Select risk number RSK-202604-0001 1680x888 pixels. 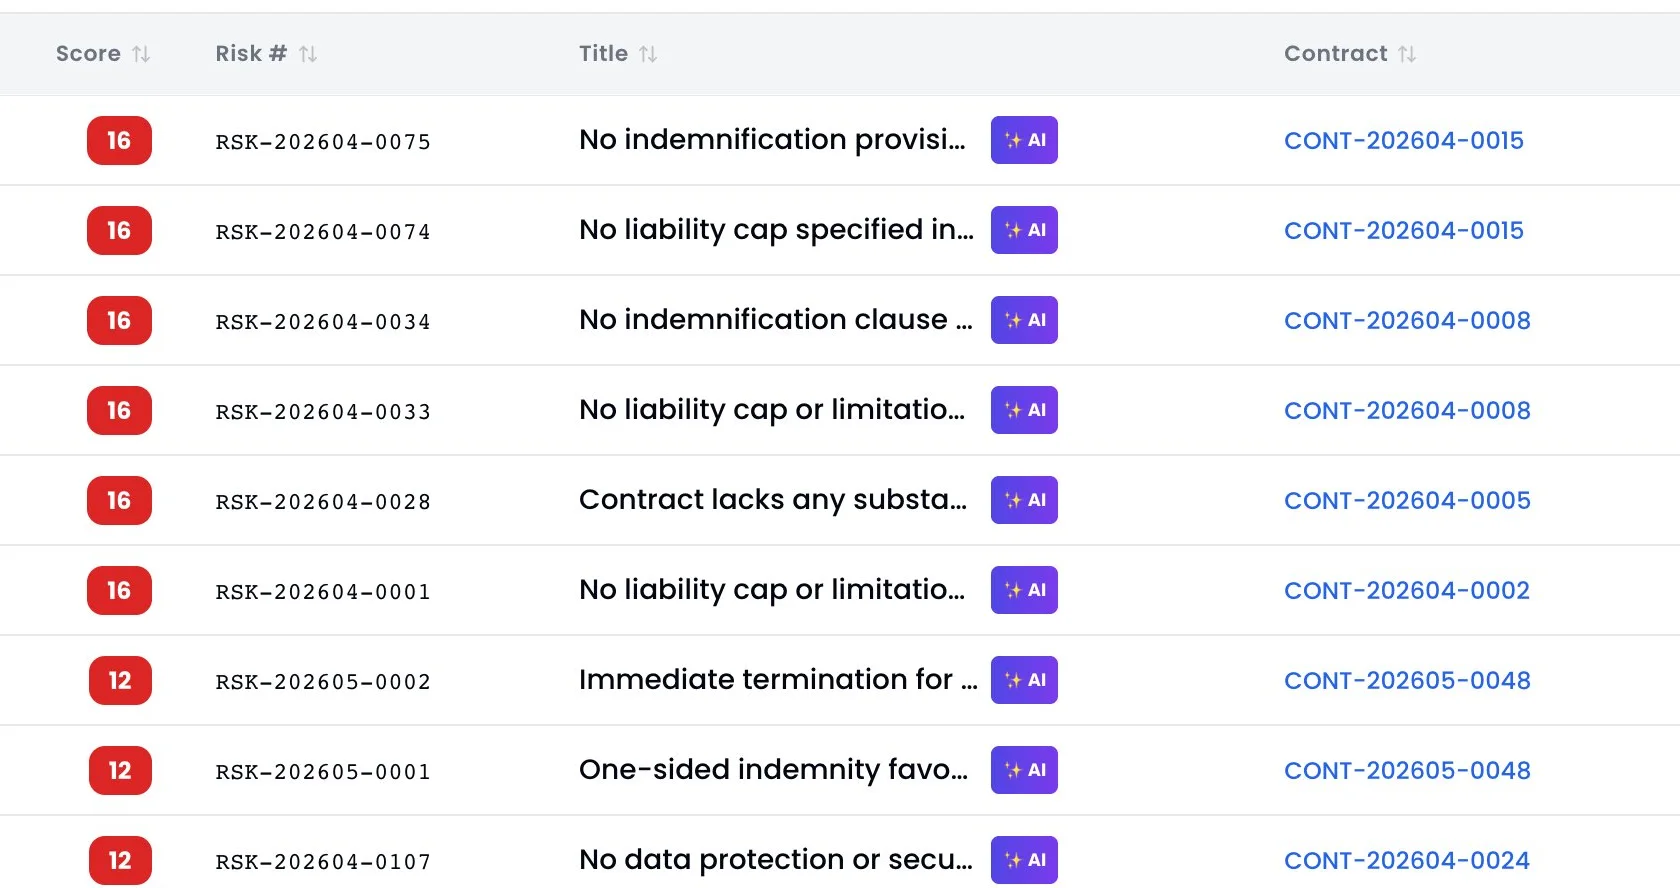pos(323,592)
